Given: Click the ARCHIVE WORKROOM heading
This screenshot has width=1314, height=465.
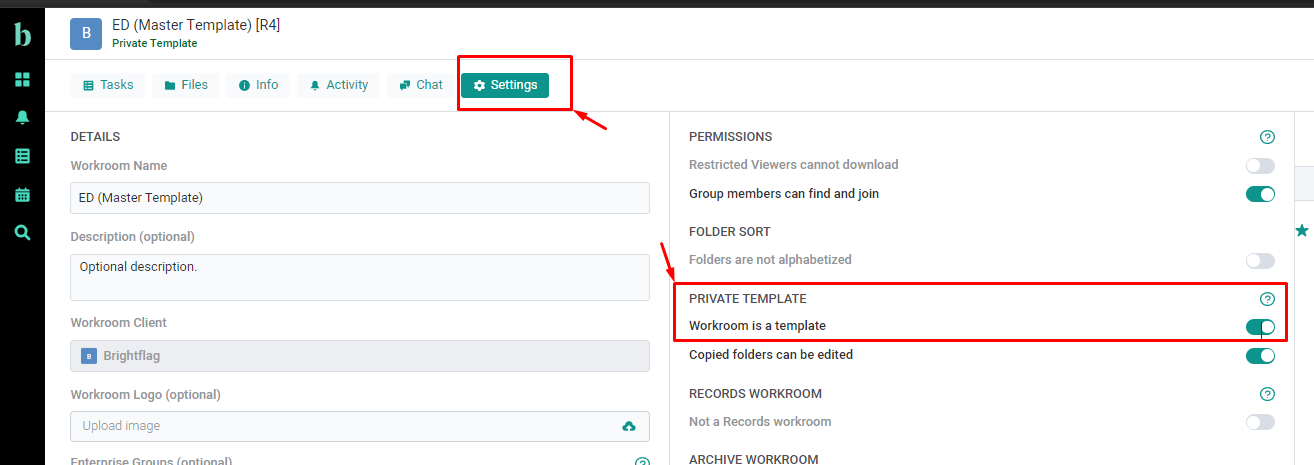Looking at the screenshot, I should 754,460.
